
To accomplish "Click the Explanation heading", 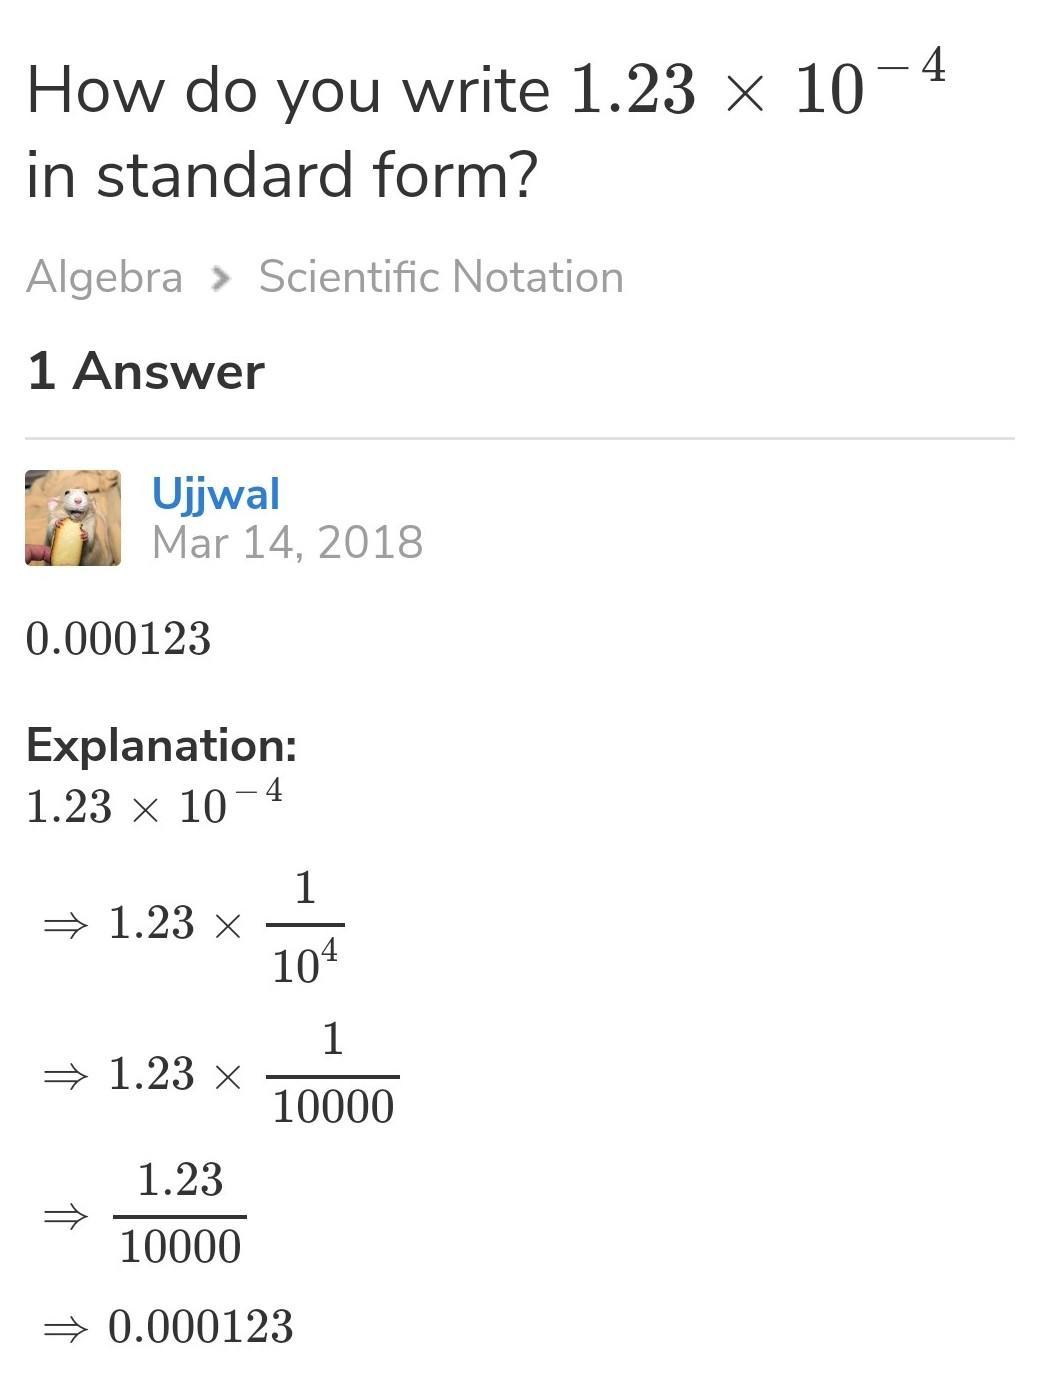I will (161, 745).
